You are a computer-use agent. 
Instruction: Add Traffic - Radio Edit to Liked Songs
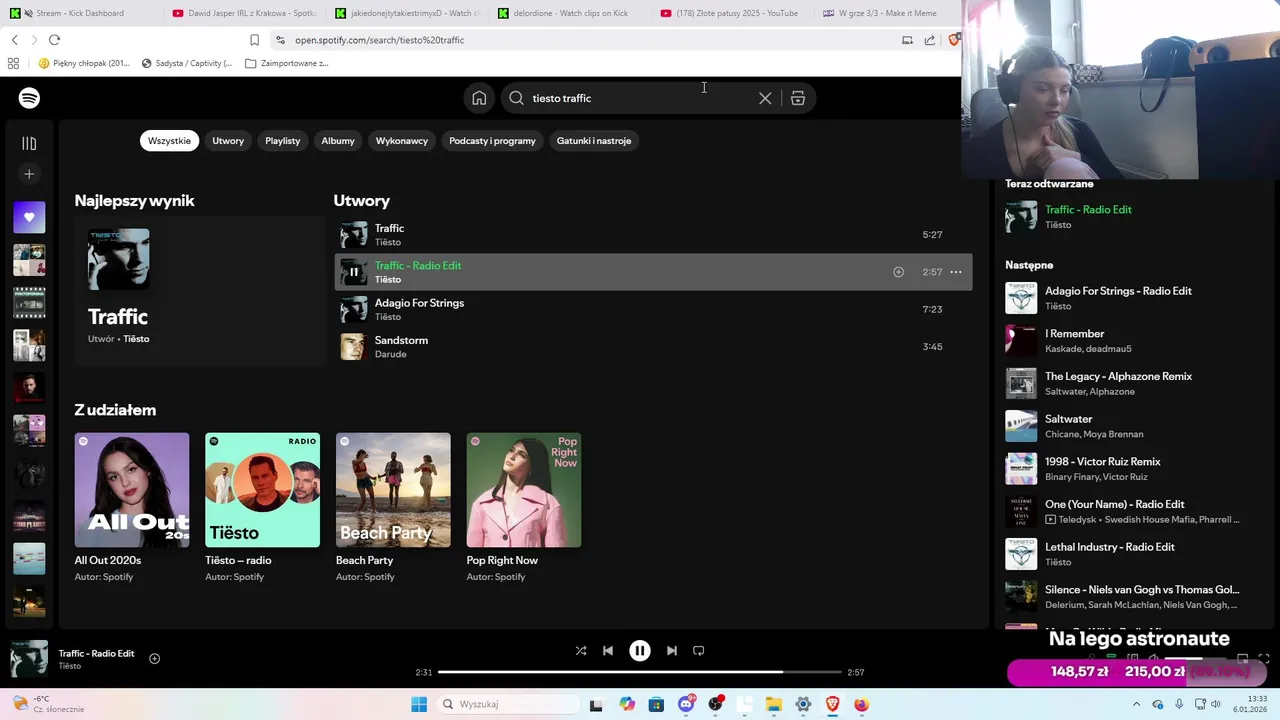[x=898, y=272]
